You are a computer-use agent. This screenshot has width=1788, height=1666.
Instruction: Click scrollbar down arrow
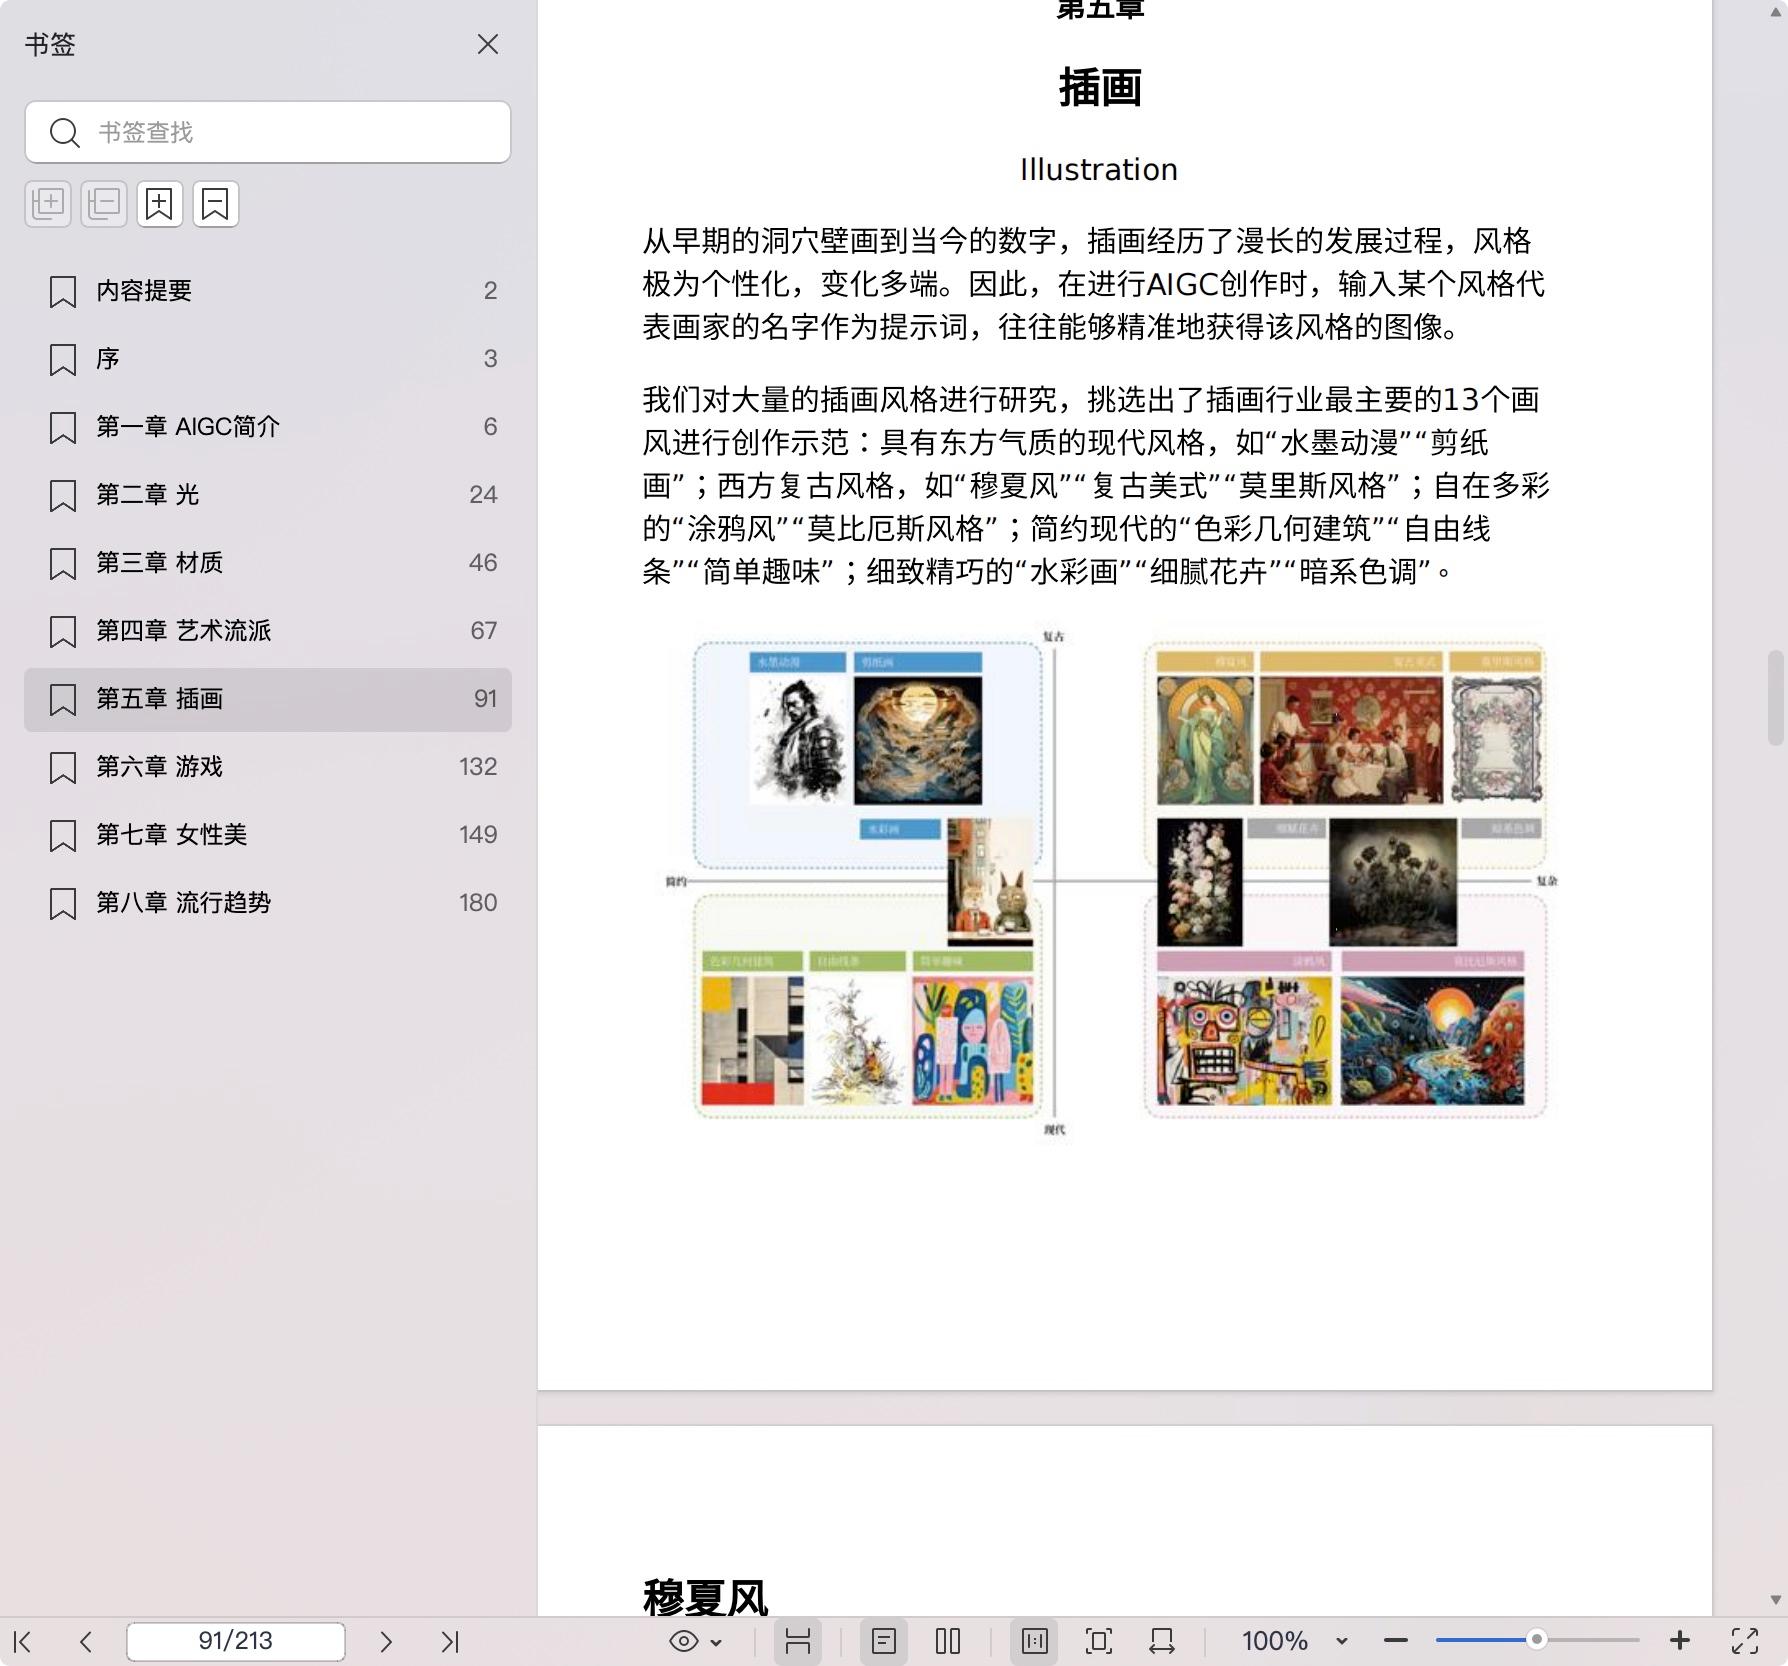tap(1776, 1600)
